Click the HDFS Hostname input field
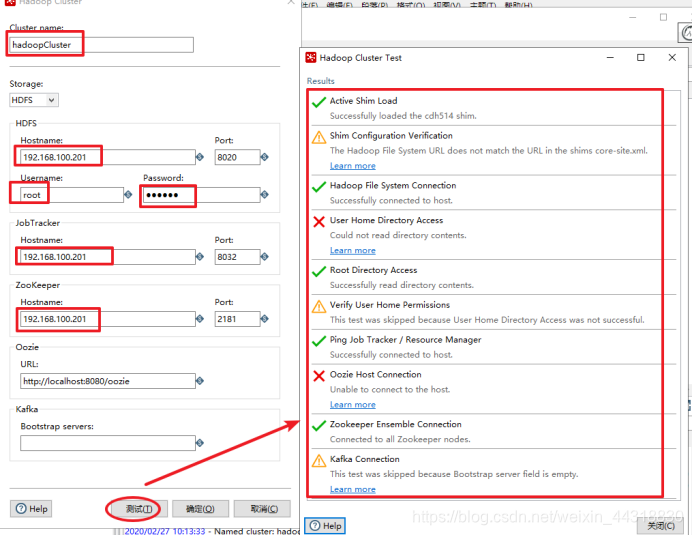Screen dimensions: 693x535 click(x=108, y=157)
